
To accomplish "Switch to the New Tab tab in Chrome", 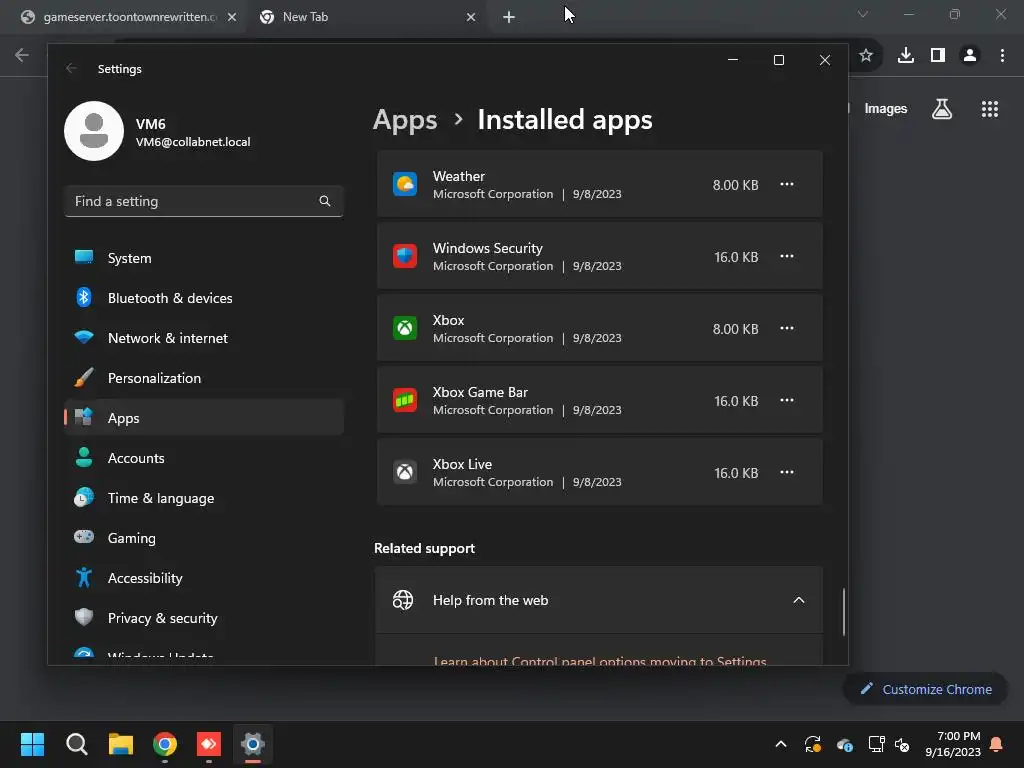I will (x=366, y=17).
